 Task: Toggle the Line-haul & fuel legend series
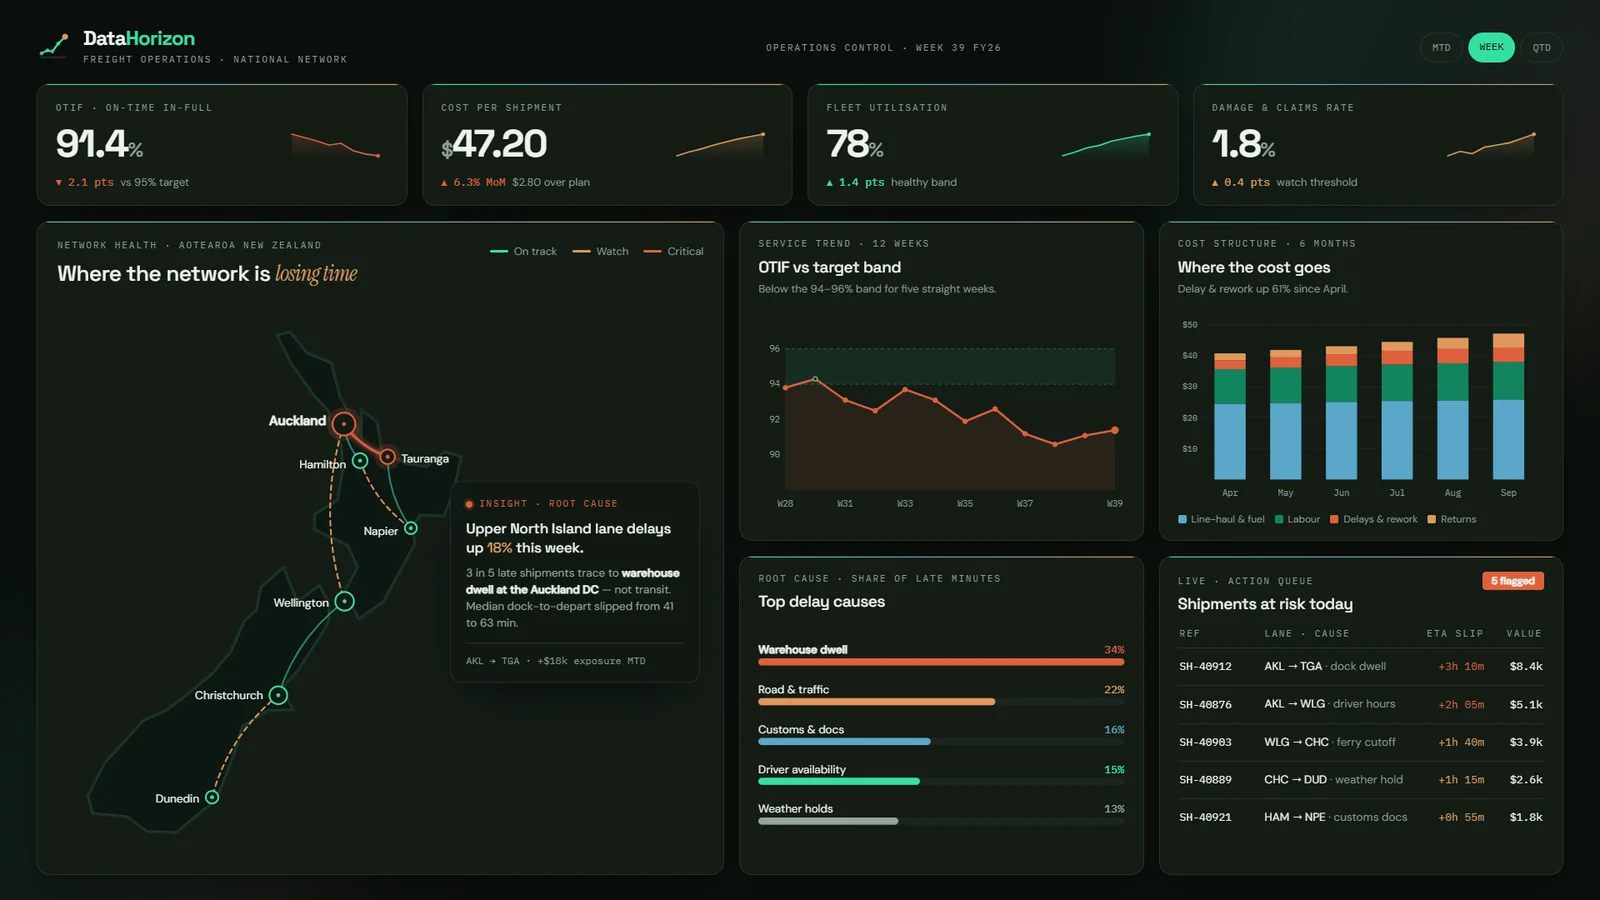(x=1221, y=519)
